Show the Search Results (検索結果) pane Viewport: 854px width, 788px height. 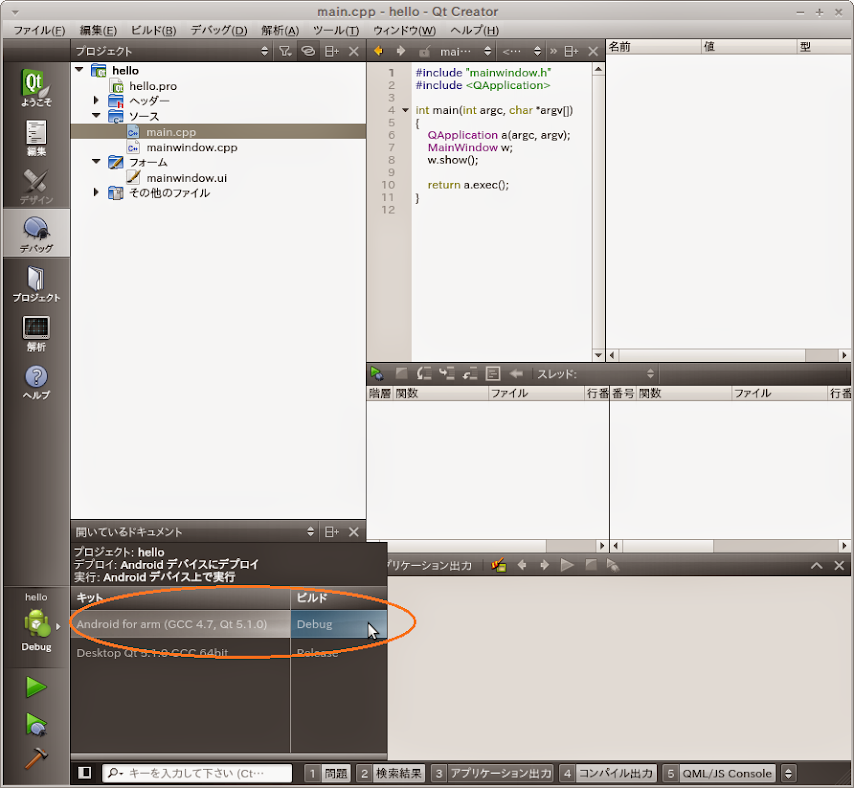391,773
